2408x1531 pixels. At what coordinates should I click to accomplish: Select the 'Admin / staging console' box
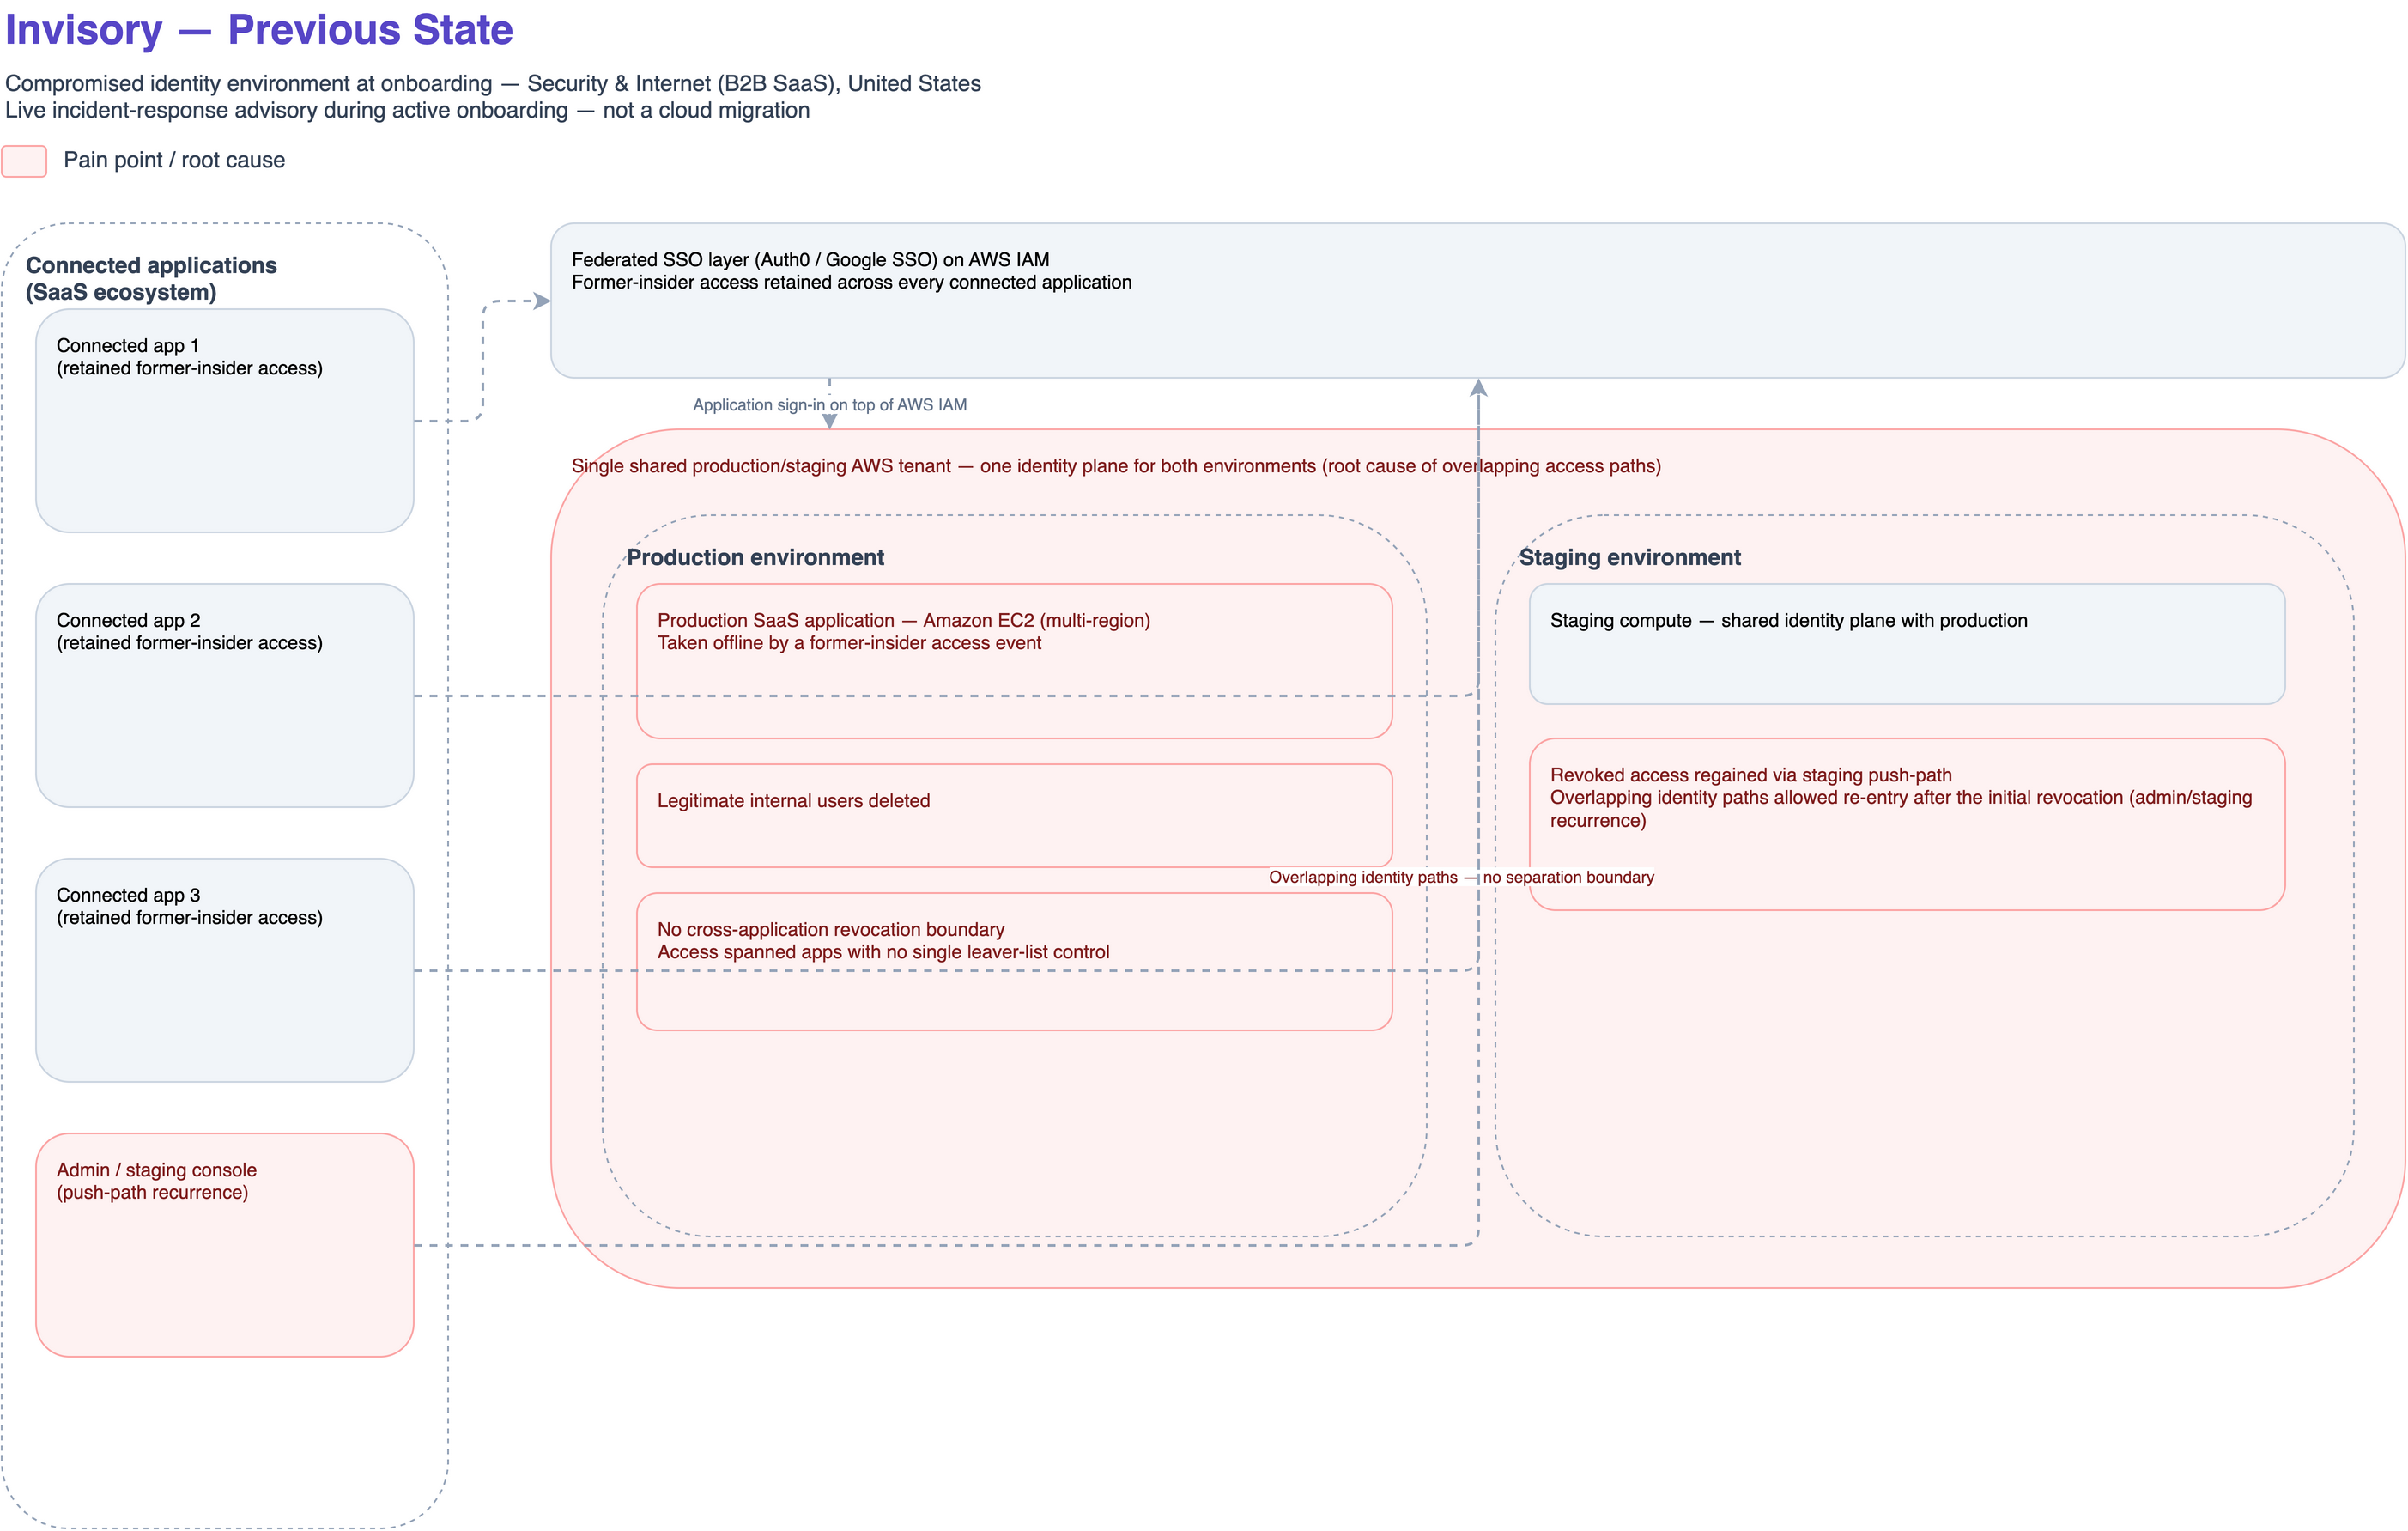[225, 1245]
